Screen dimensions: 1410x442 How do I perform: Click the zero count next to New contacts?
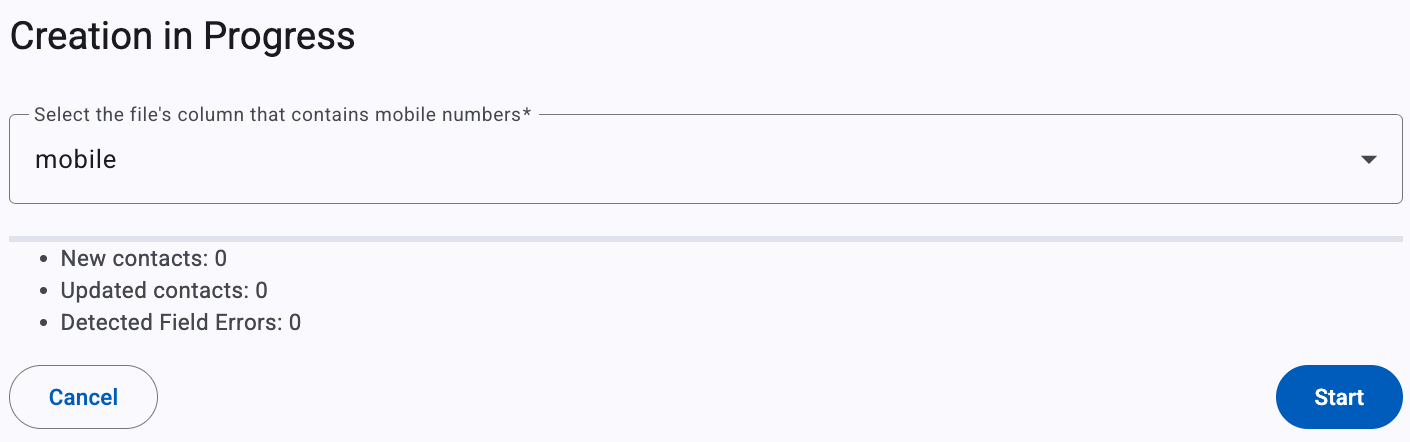[221, 259]
